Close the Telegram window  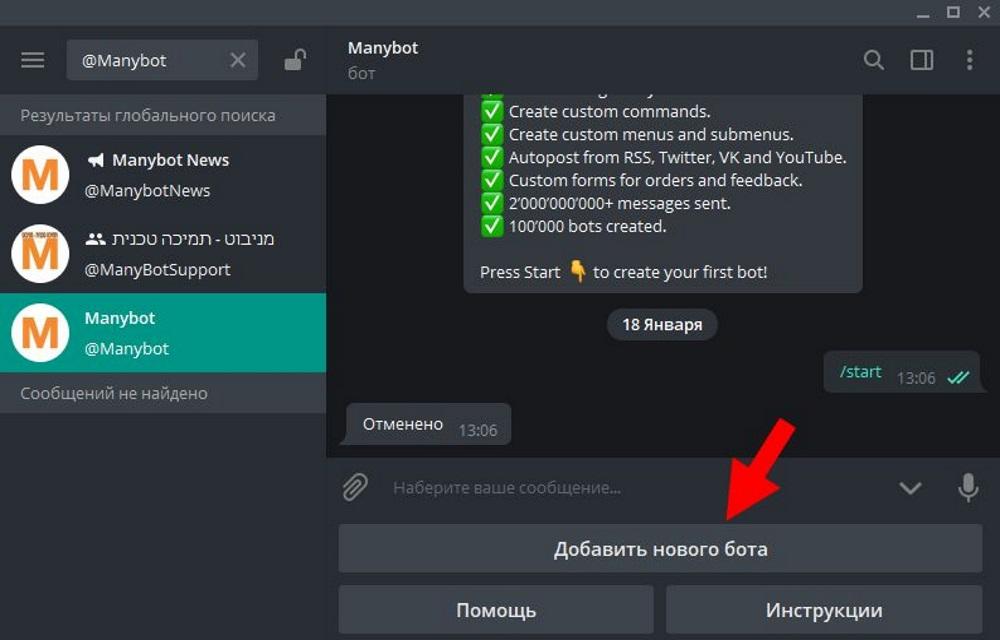tap(984, 12)
